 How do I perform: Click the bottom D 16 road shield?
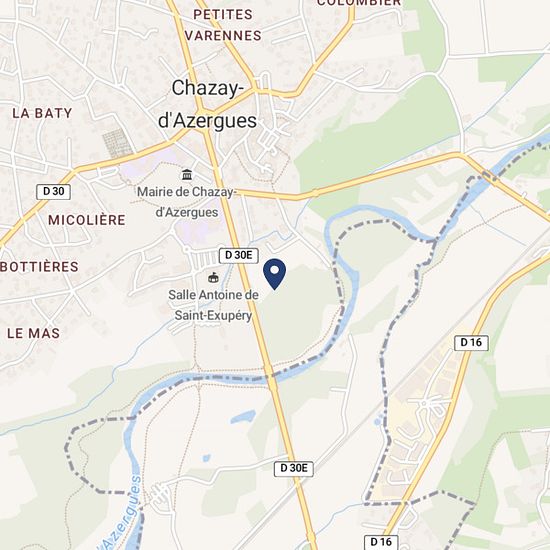(x=381, y=542)
